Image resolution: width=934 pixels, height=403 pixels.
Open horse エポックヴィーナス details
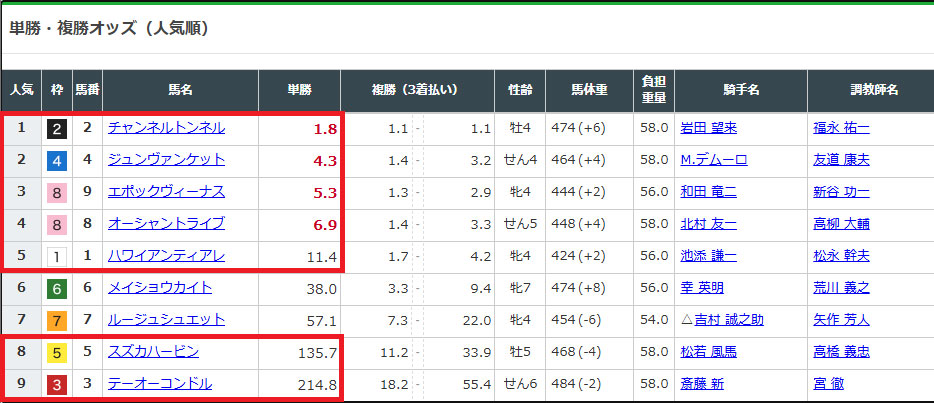coord(166,192)
